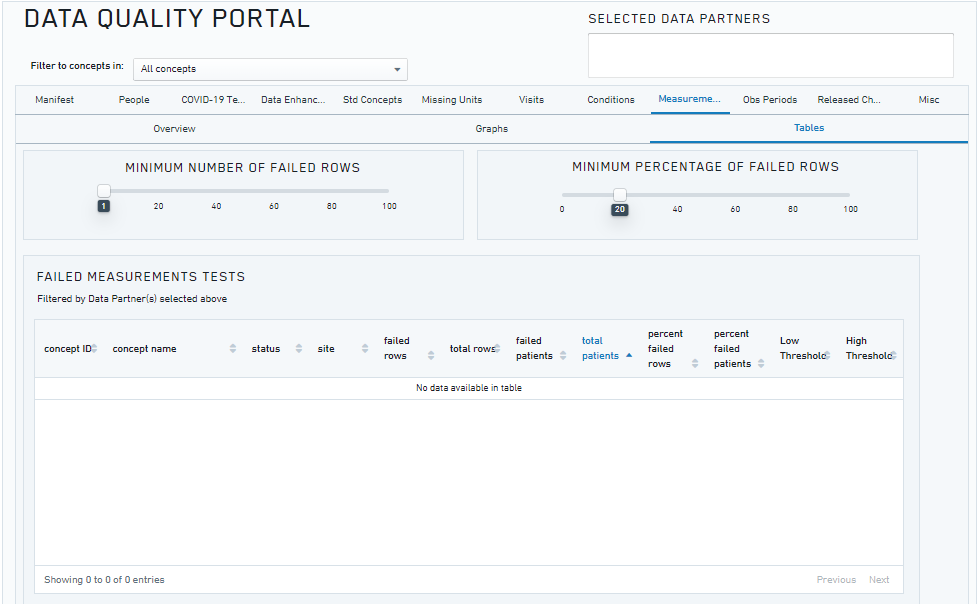
Task: Switch to the Graphs tab
Action: point(492,128)
